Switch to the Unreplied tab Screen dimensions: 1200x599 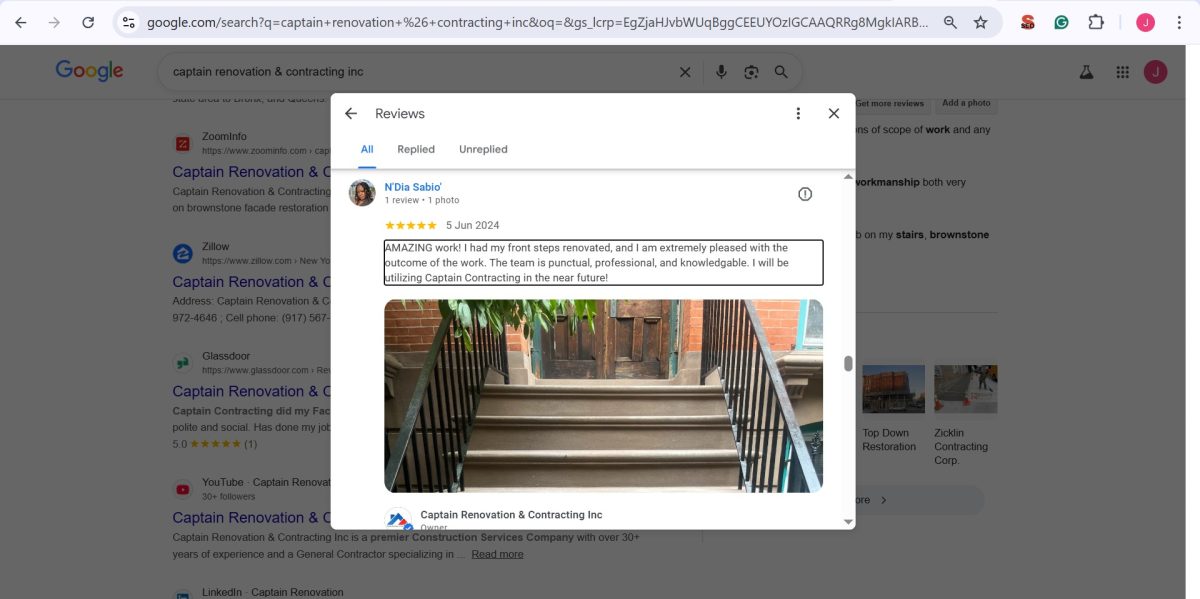483,150
